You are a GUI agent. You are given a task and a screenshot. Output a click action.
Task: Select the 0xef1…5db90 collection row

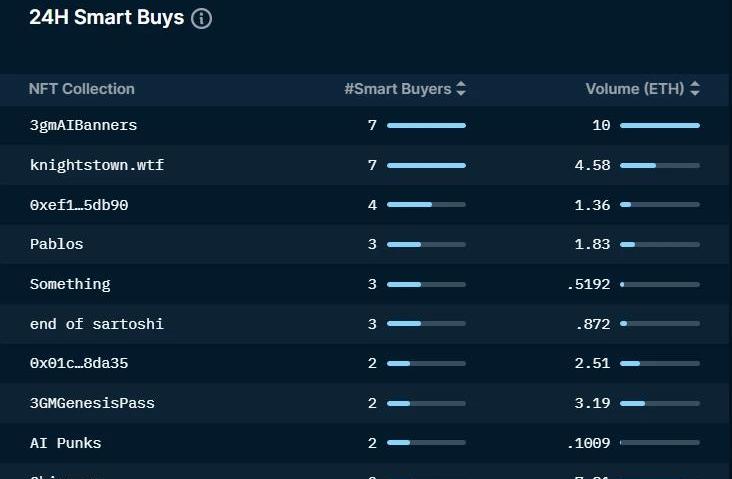(x=79, y=205)
